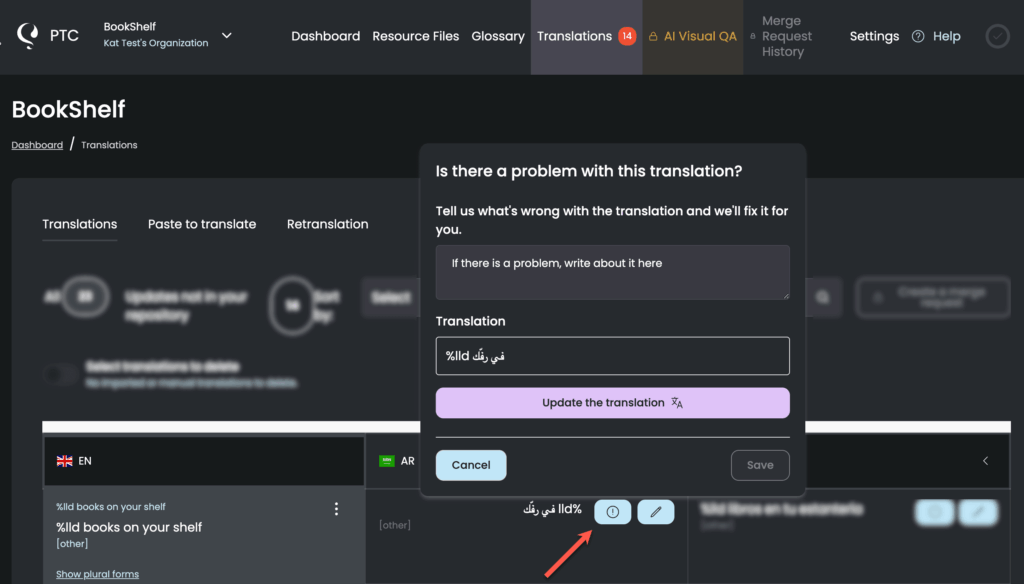Screen dimensions: 1024x584
Task: Click the blurred edit icon for Spanish translation
Action: click(x=978, y=512)
